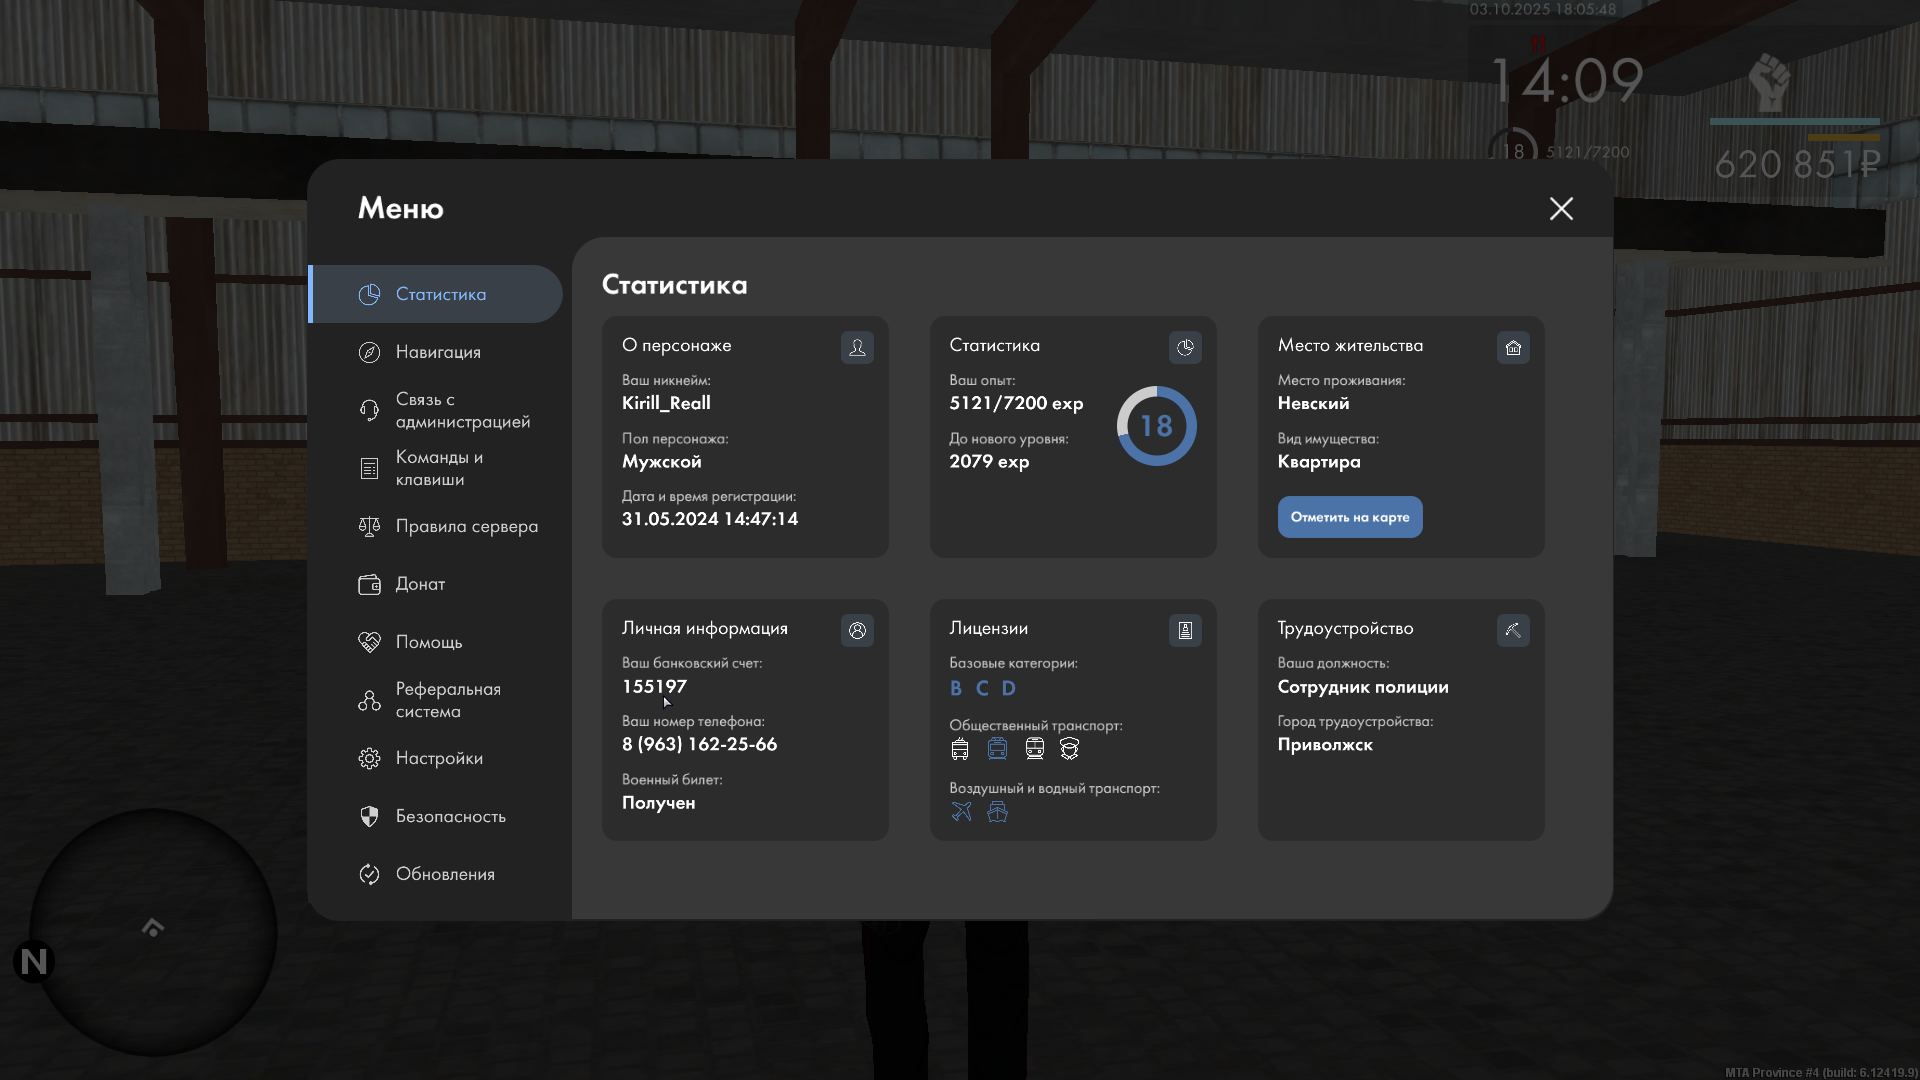Go to the Донат section
This screenshot has width=1920, height=1080.
pos(420,584)
